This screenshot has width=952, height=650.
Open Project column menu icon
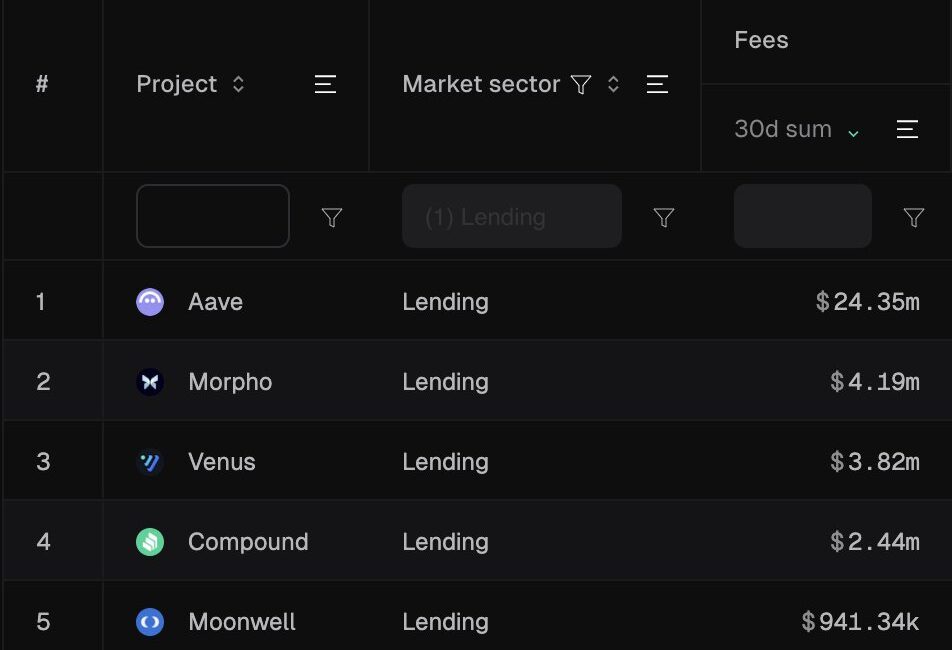pyautogui.click(x=325, y=84)
